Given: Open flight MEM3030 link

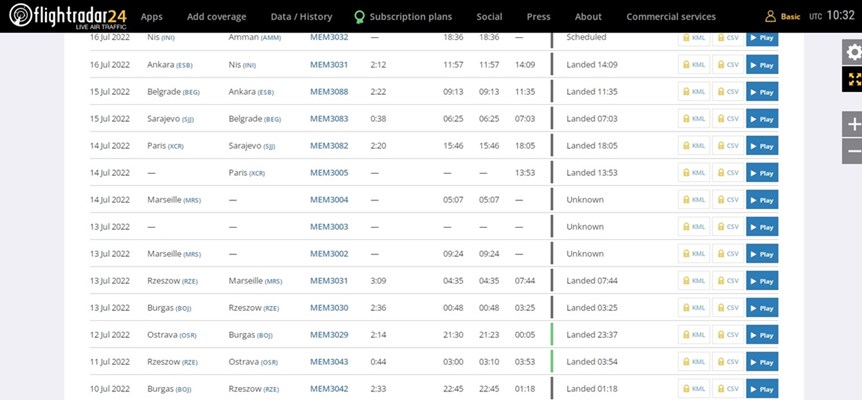Looking at the screenshot, I should click(x=329, y=308).
